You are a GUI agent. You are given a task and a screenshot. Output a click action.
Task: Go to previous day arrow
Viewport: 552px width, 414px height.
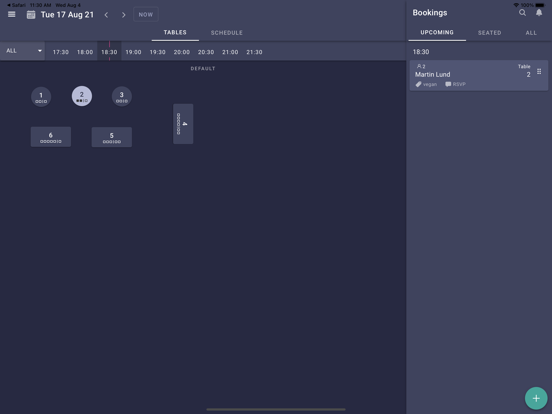pyautogui.click(x=106, y=15)
